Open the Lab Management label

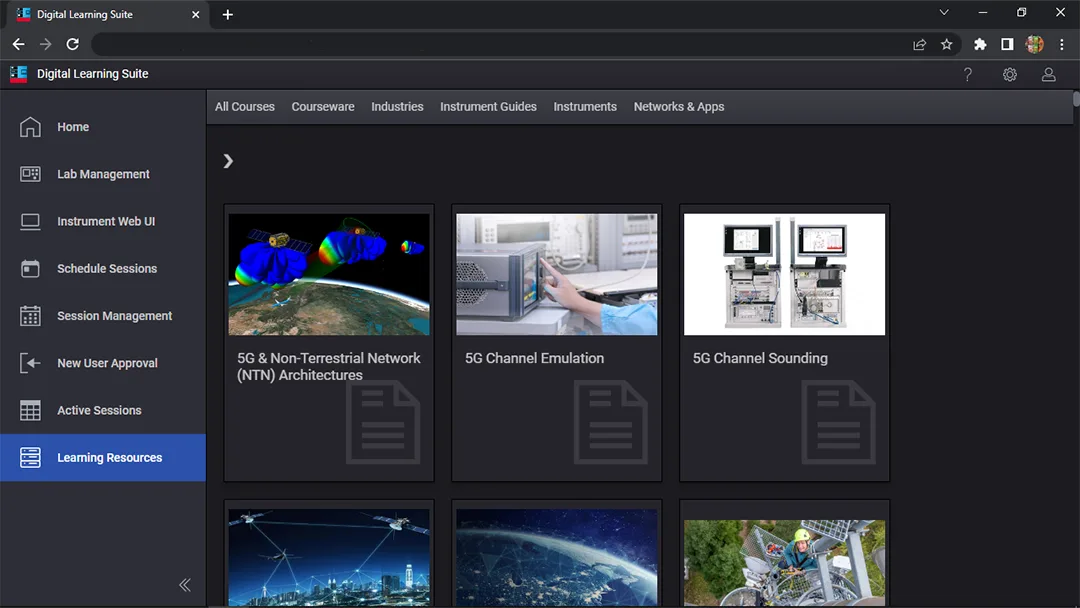[103, 174]
